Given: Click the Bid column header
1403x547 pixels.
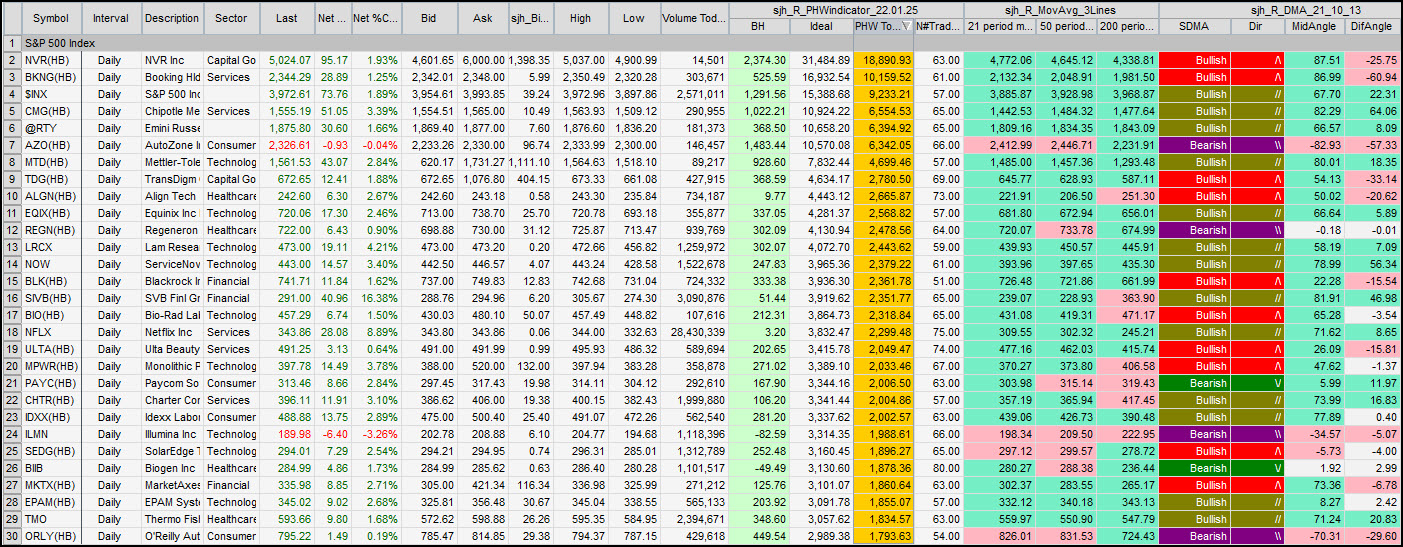Looking at the screenshot, I should coord(429,18).
